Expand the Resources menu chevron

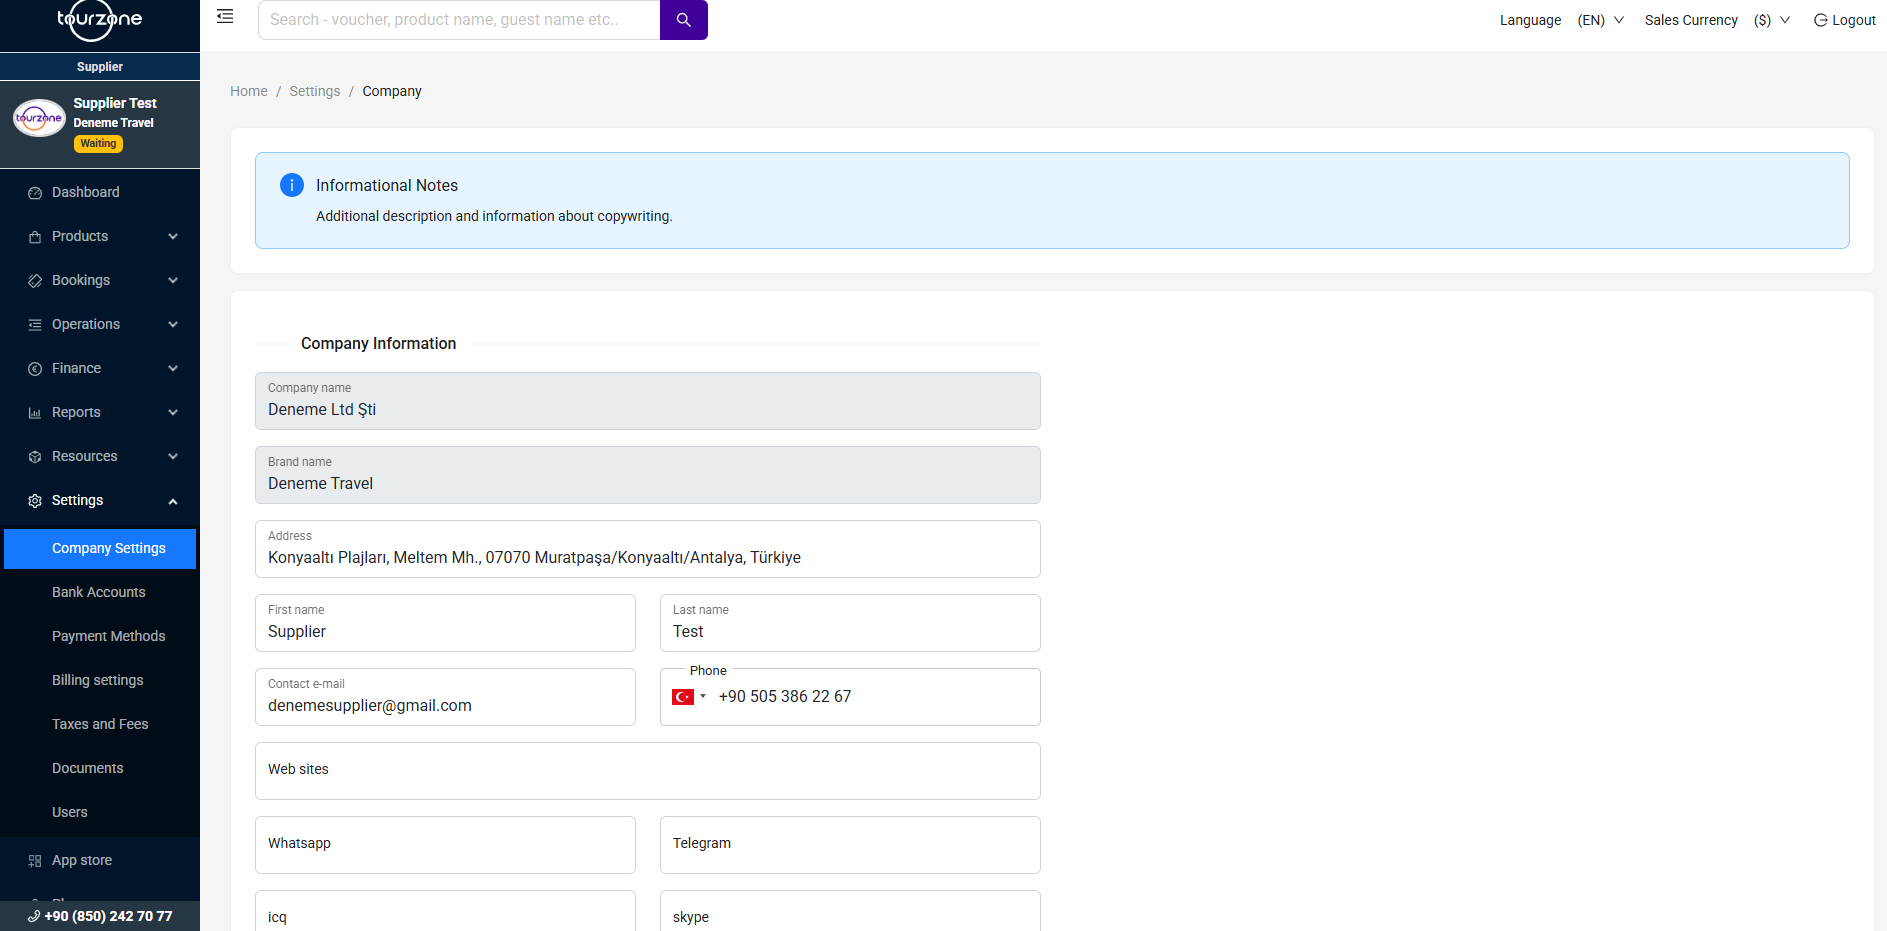173,457
